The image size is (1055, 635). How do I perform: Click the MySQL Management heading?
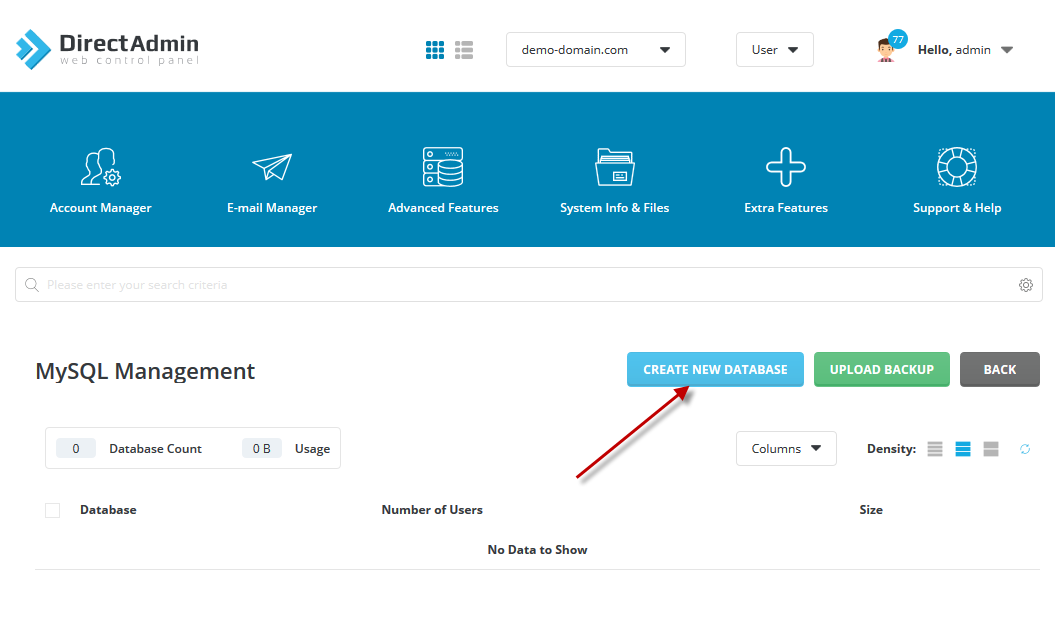click(145, 371)
